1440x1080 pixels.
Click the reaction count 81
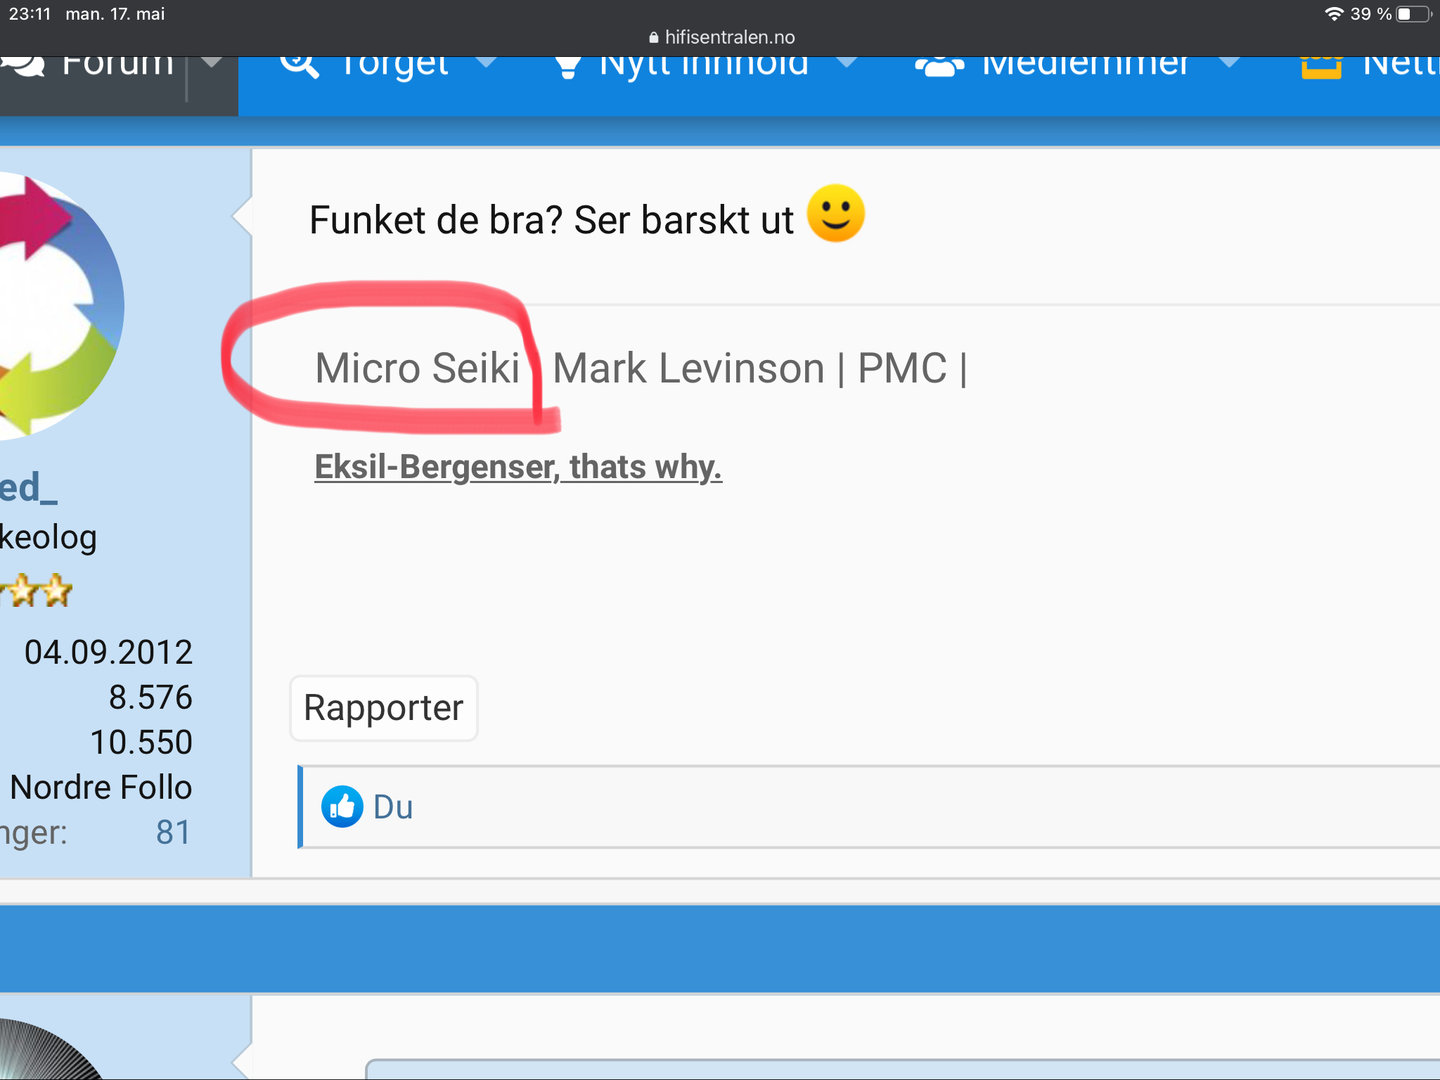click(x=173, y=832)
